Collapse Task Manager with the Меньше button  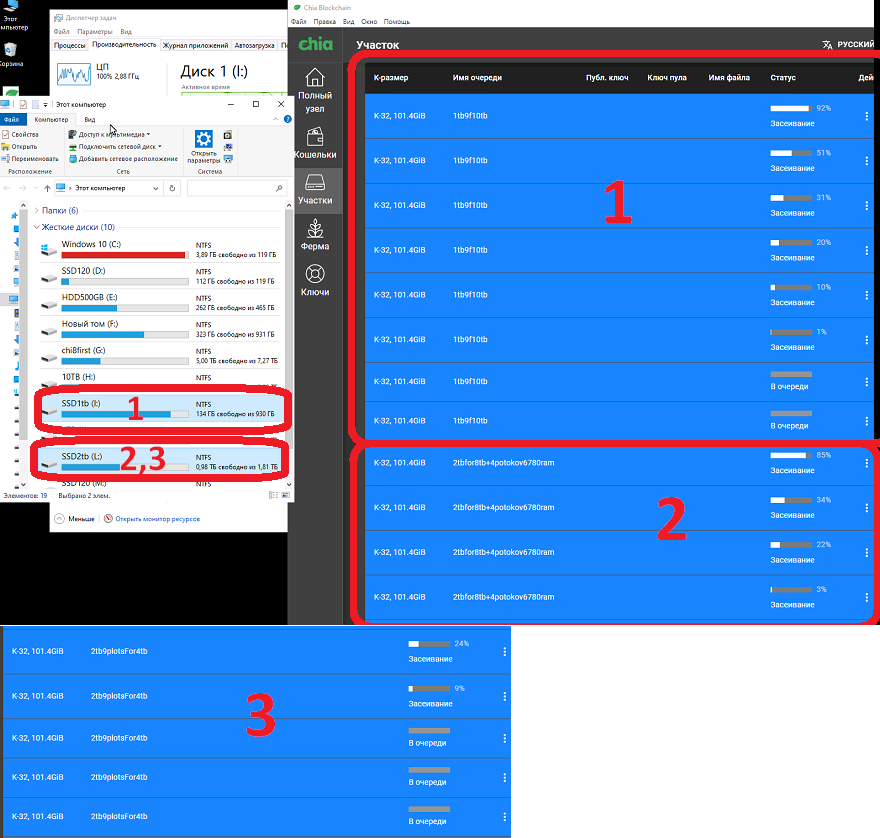point(75,519)
